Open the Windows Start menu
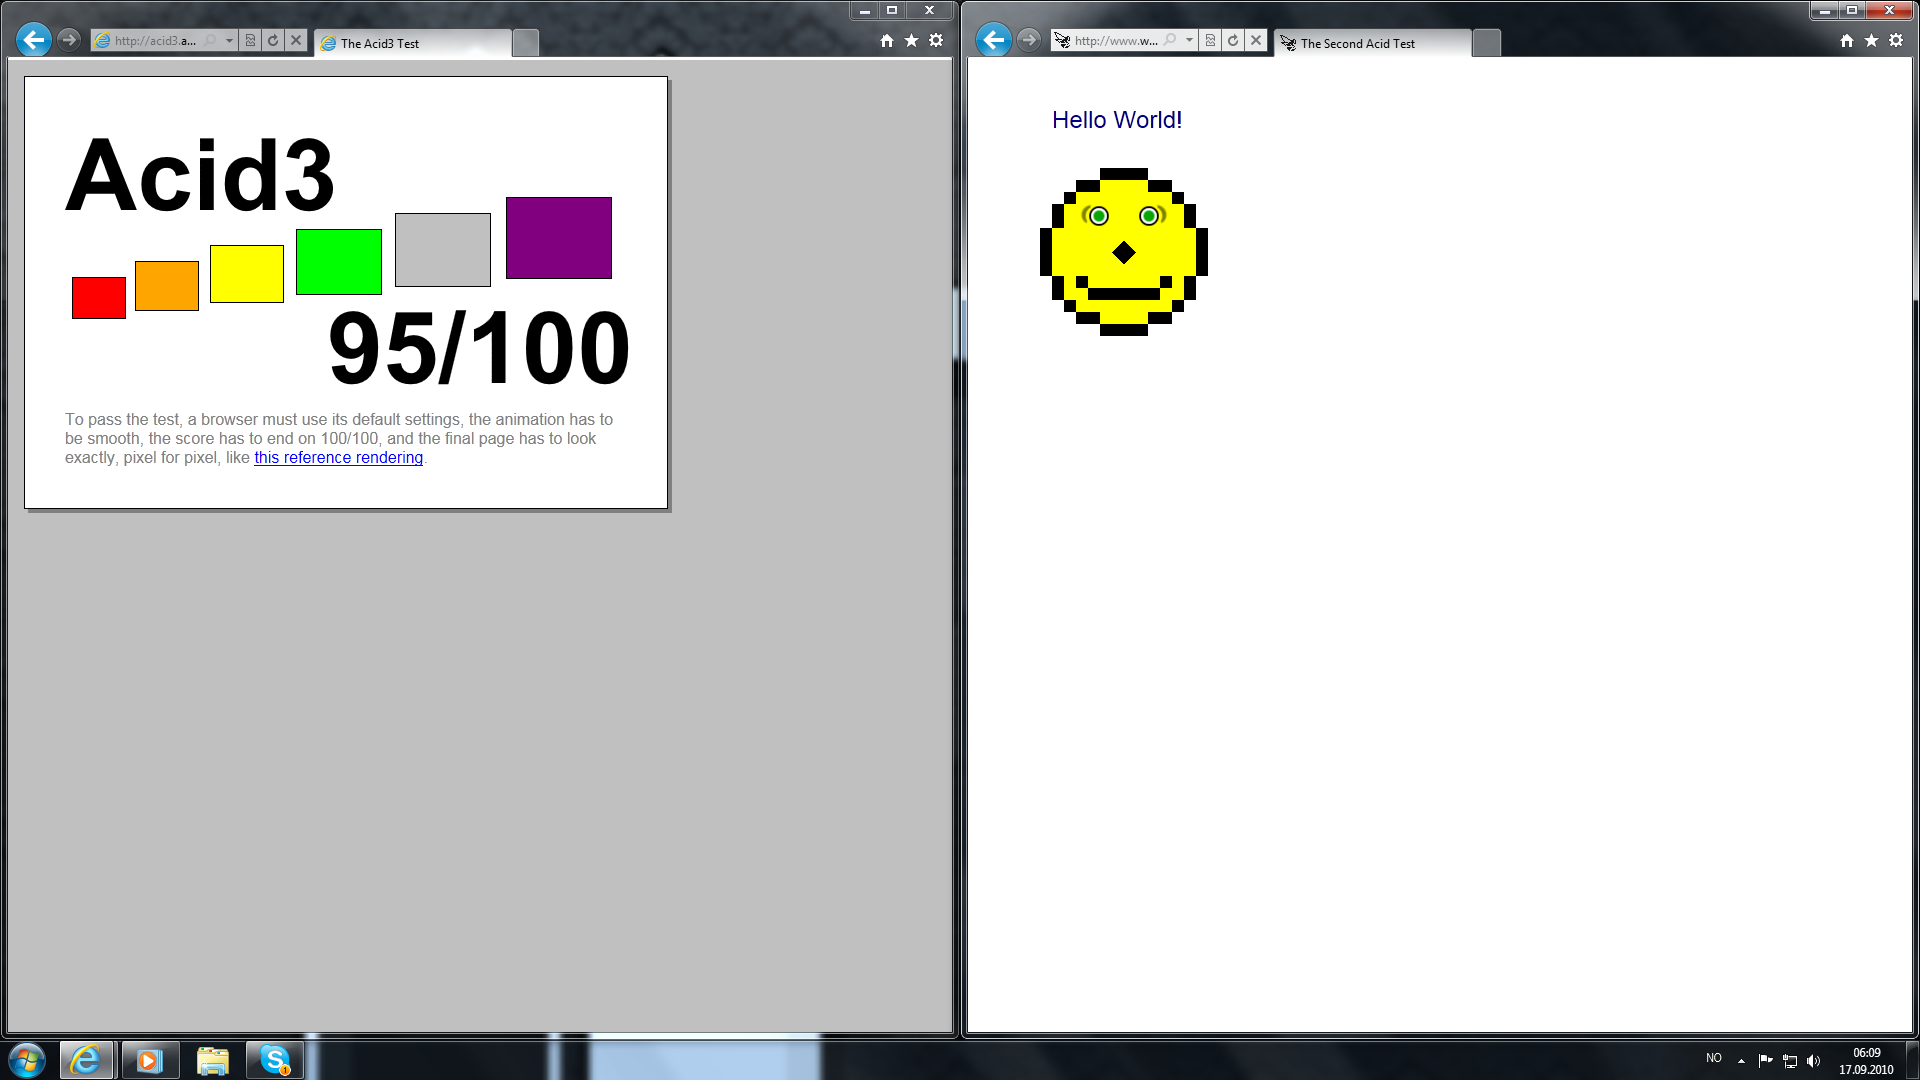Viewport: 1920px width, 1080px height. (x=27, y=1060)
